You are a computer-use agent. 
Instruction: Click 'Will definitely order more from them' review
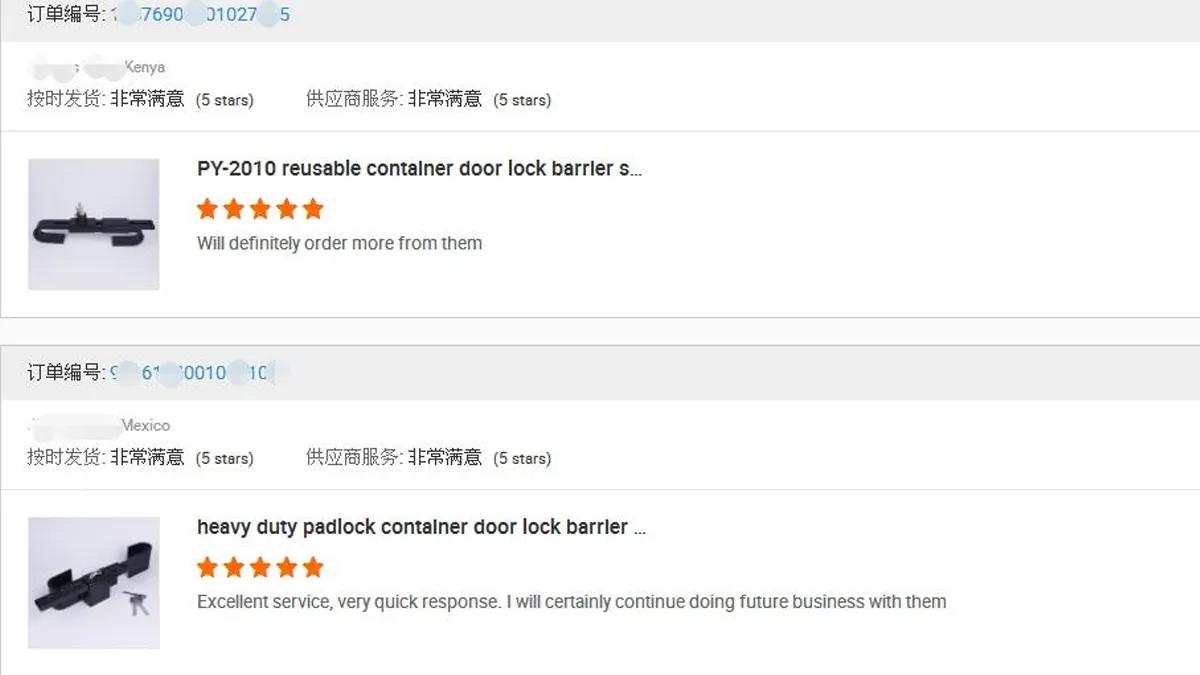(340, 243)
